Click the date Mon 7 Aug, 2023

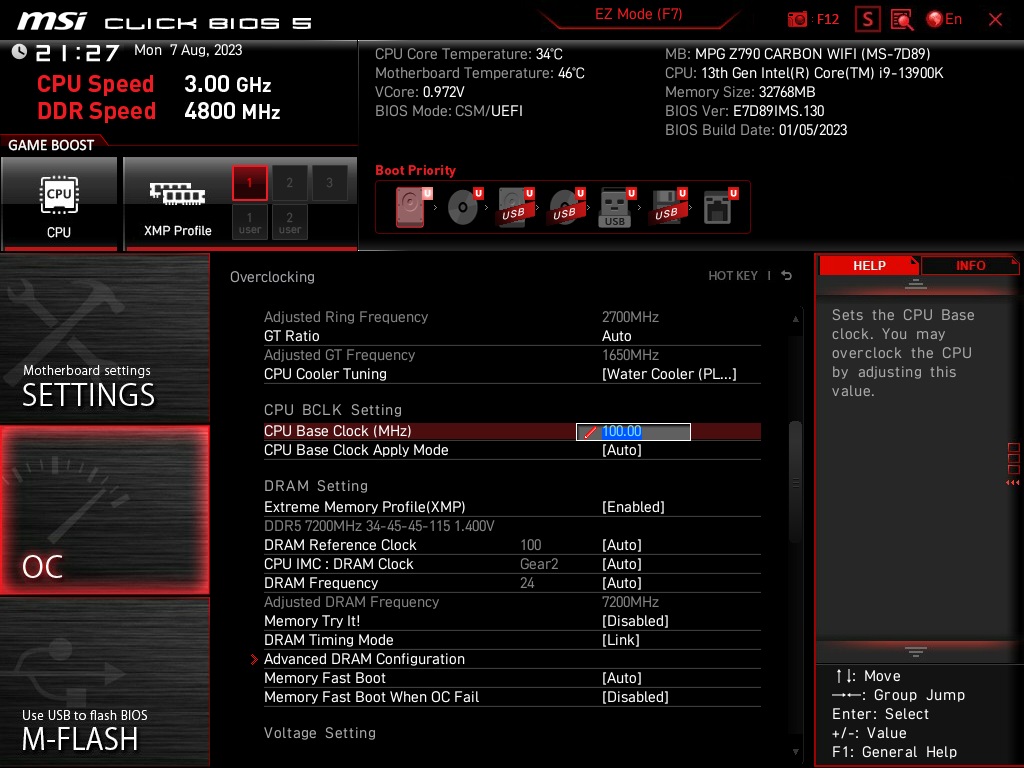tap(188, 50)
